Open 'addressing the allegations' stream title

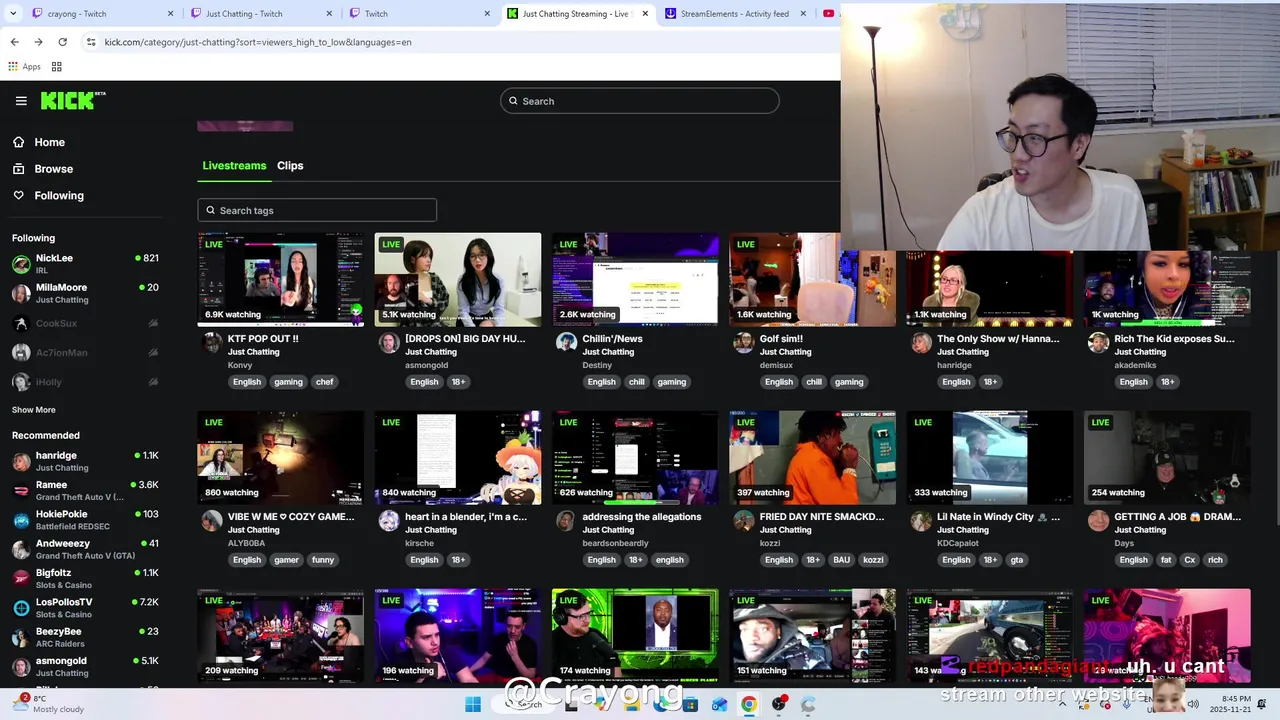coord(642,517)
